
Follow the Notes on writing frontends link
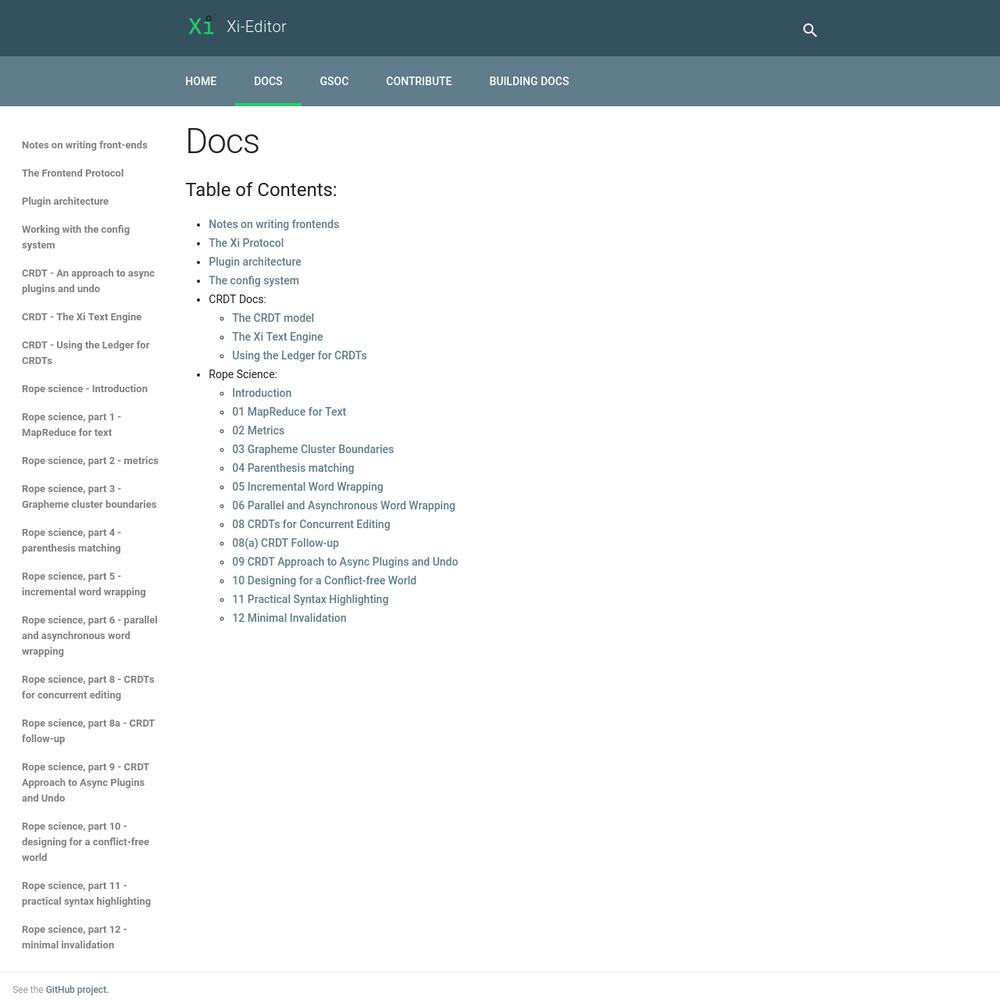tap(274, 224)
